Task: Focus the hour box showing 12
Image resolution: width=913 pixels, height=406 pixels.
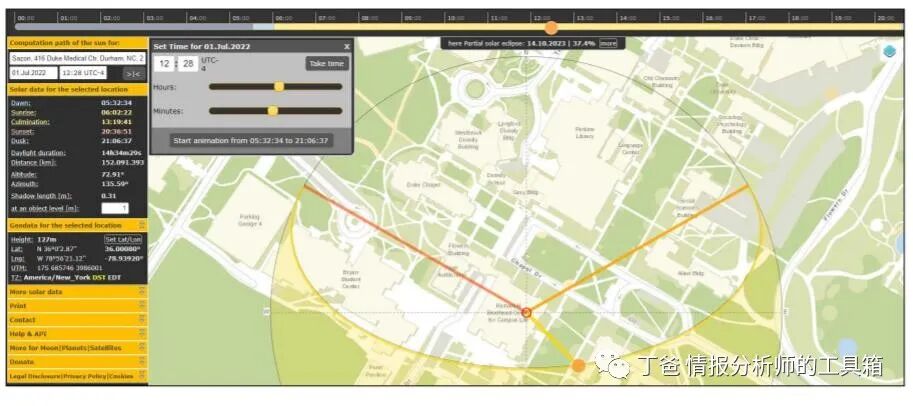Action: 164,63
